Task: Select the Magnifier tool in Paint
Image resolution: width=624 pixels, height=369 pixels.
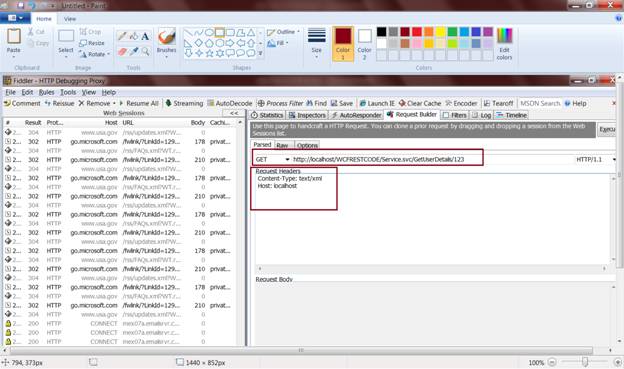Action: click(x=145, y=52)
